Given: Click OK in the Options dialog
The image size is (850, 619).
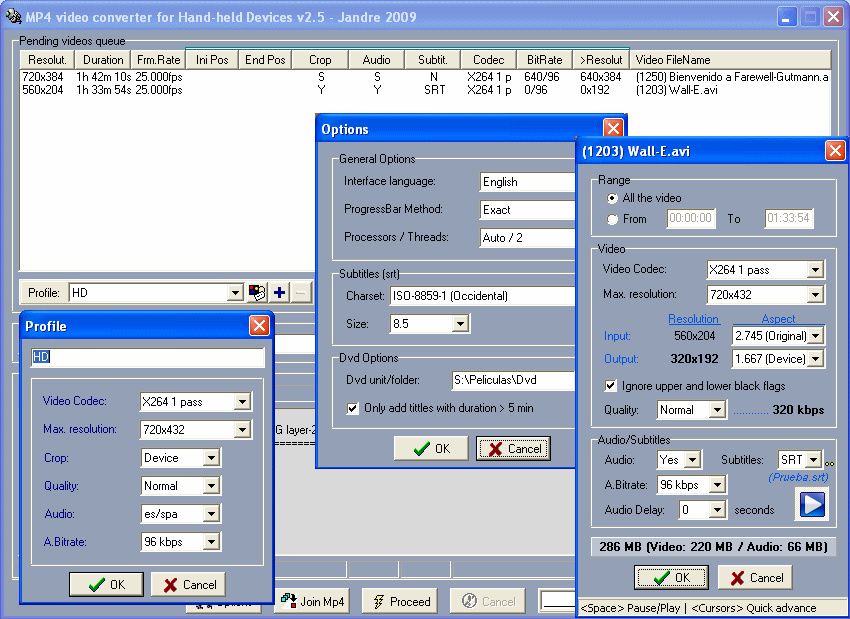Looking at the screenshot, I should (431, 449).
